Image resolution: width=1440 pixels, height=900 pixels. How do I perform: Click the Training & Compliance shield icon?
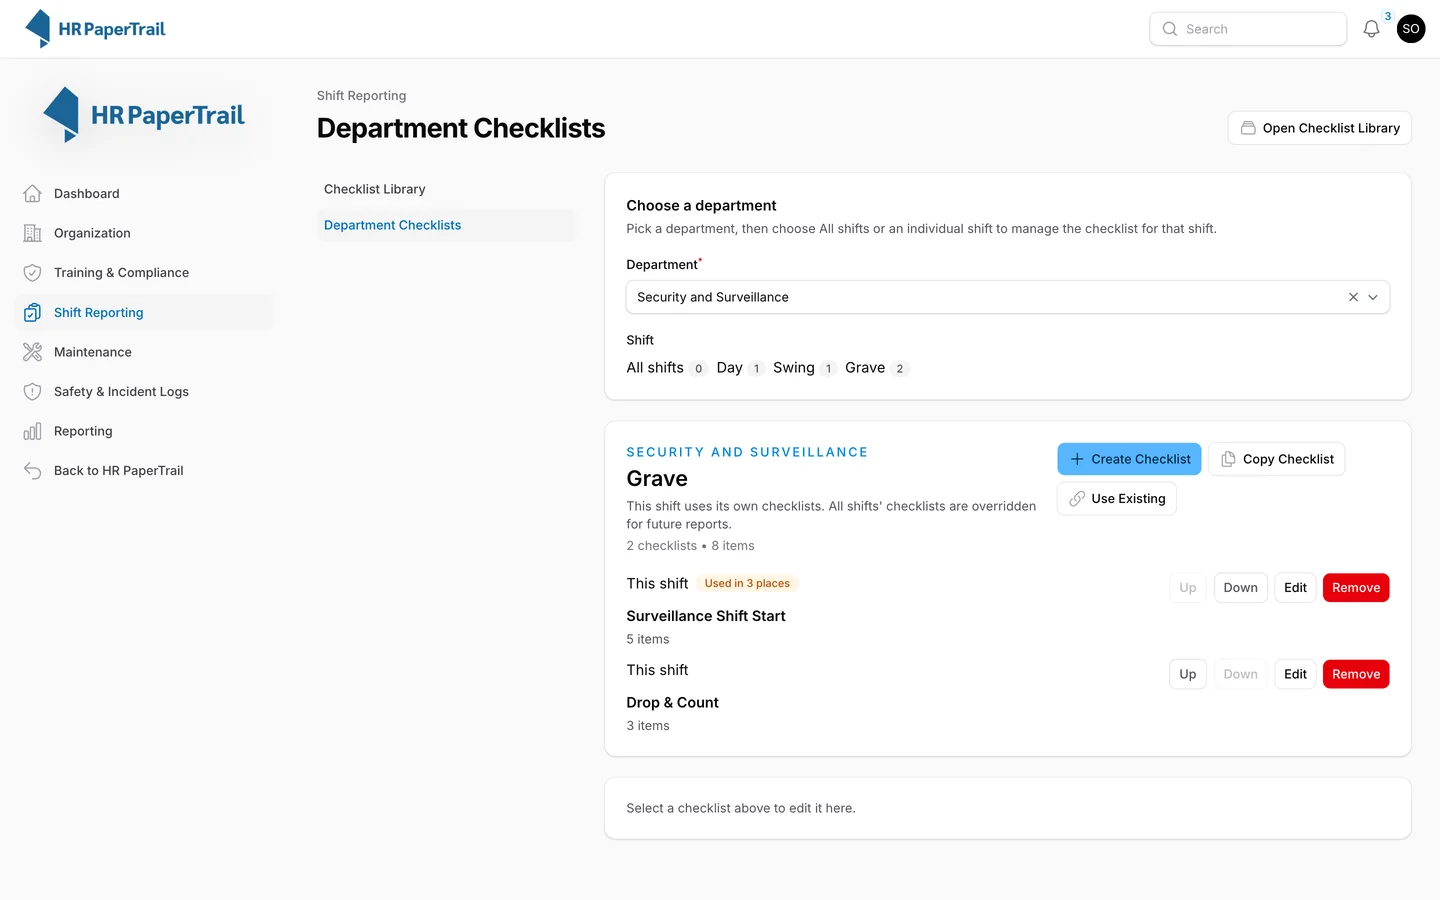click(33, 272)
